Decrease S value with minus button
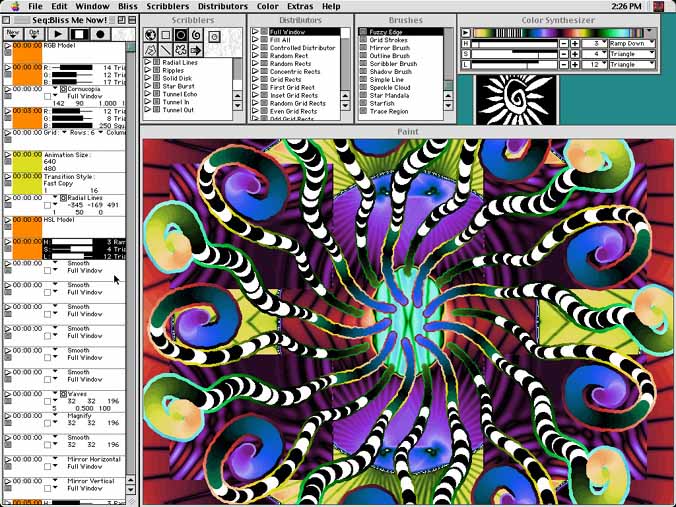The width and height of the screenshot is (676, 507). 564,54
